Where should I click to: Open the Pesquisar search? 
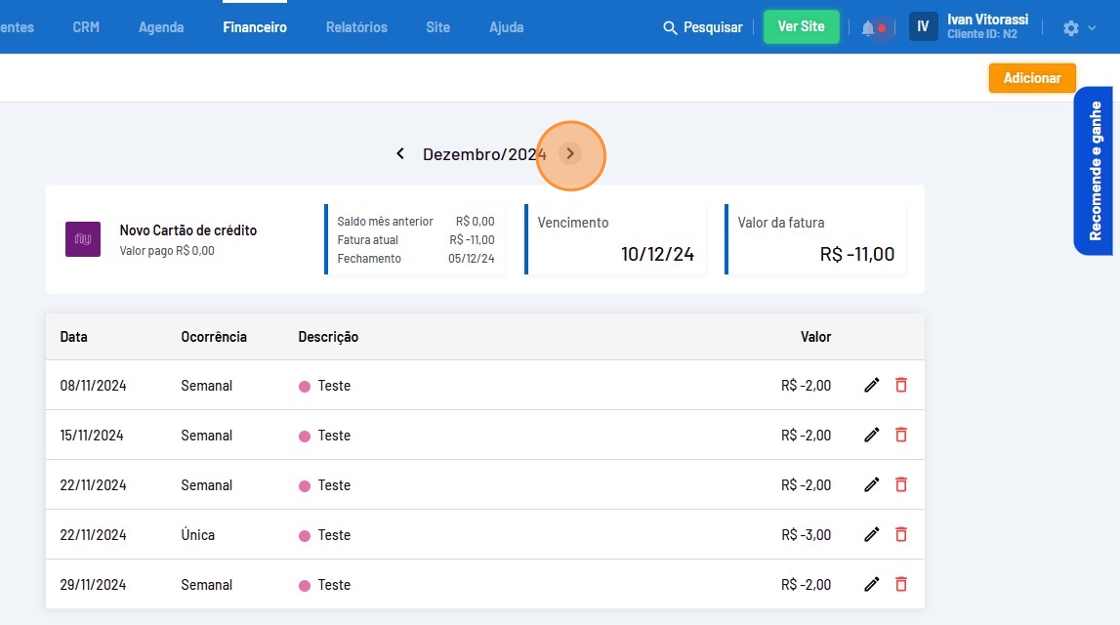click(703, 28)
